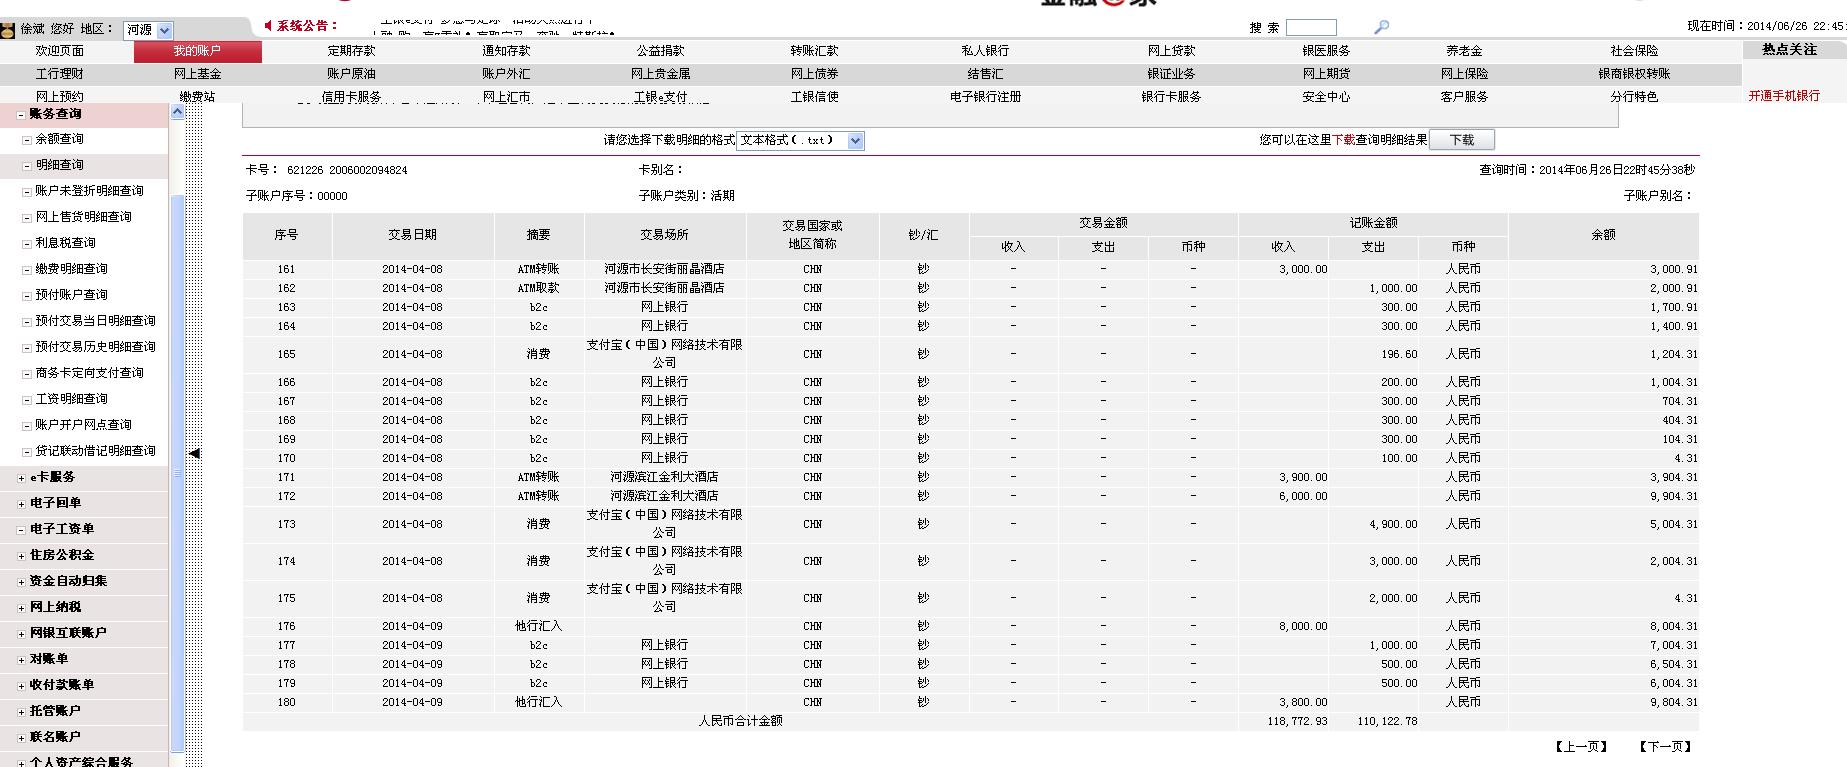This screenshot has width=1847, height=767.
Task: Open the 工行理财 menu
Action: (x=60, y=74)
